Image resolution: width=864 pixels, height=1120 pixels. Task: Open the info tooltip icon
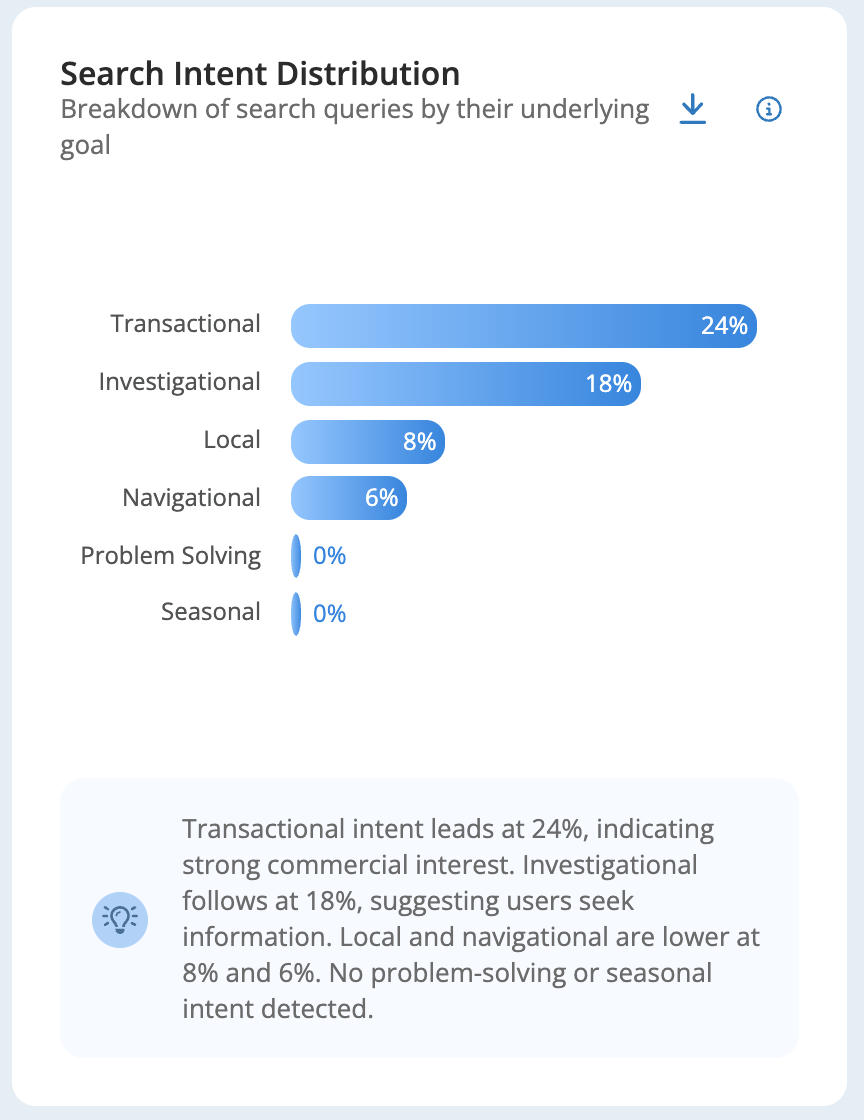(768, 109)
